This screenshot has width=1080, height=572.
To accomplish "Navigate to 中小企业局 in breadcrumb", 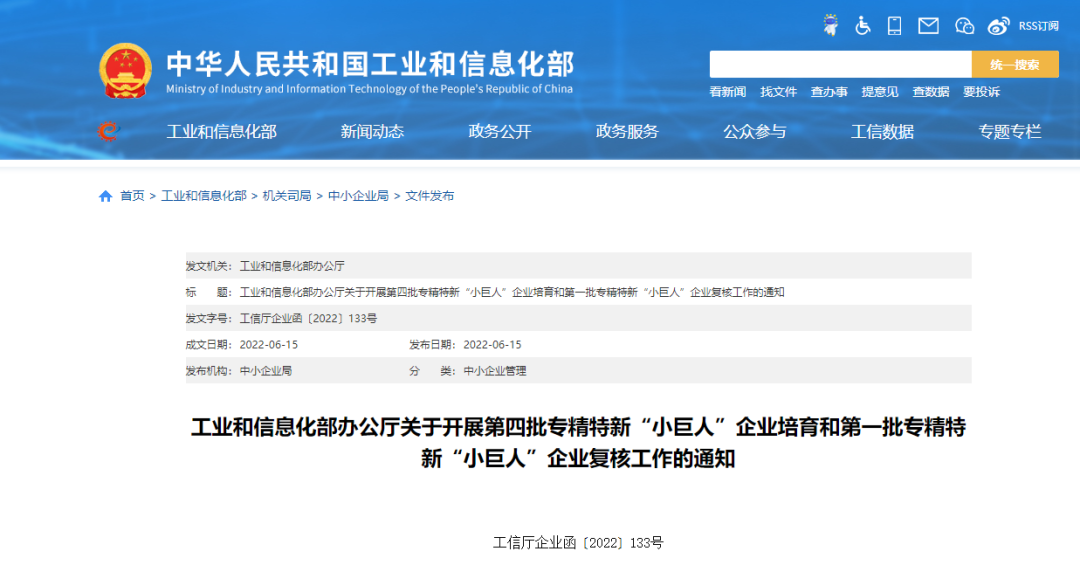I will point(358,196).
